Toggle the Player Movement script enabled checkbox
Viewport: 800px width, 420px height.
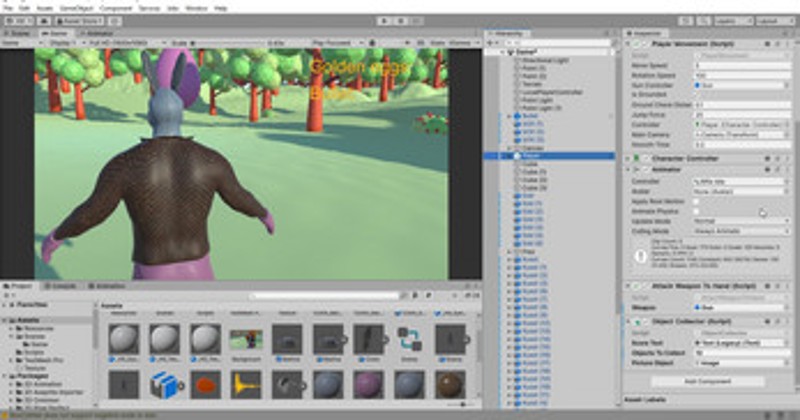pyautogui.click(x=645, y=44)
